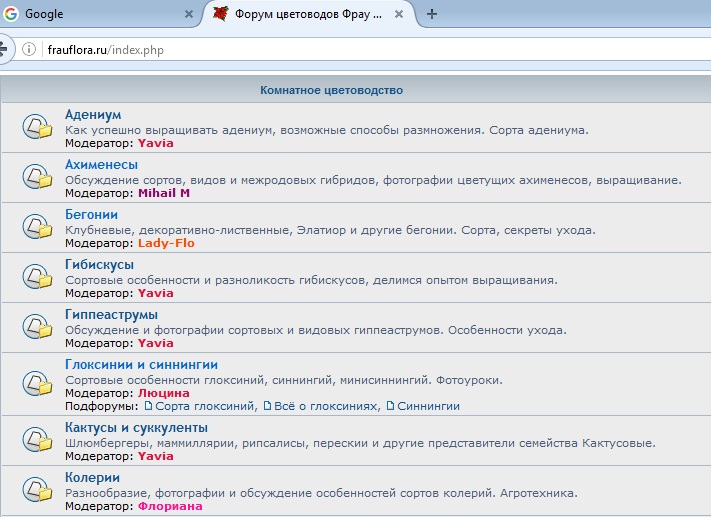This screenshot has width=711, height=517.
Task: Close the Google tab
Action: [189, 14]
